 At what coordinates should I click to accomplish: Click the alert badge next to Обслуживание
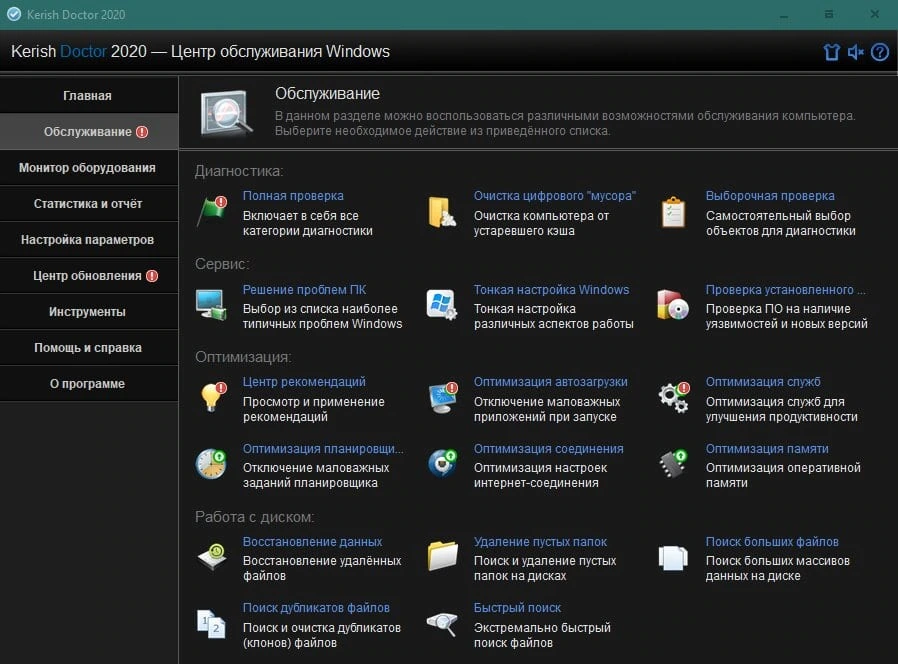[142, 132]
